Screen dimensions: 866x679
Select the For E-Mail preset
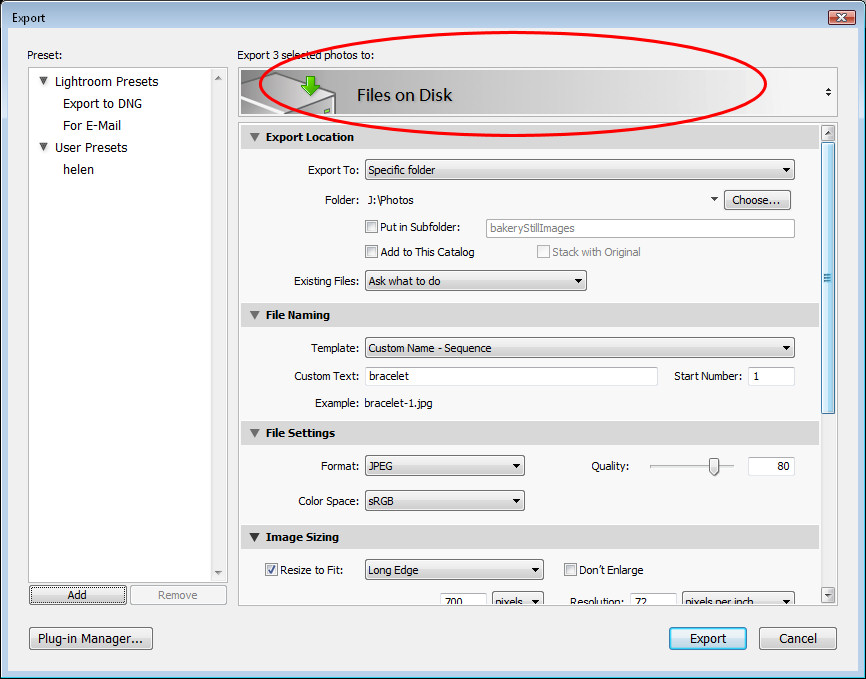point(92,125)
